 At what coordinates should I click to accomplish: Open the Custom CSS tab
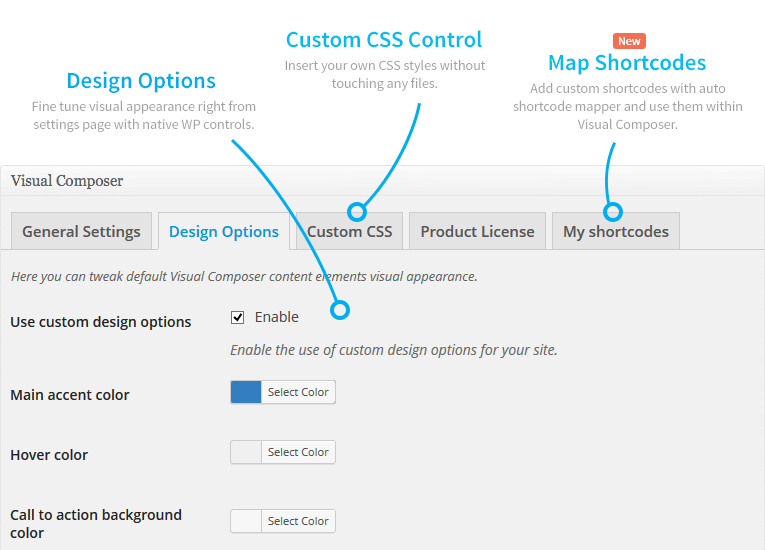[349, 231]
